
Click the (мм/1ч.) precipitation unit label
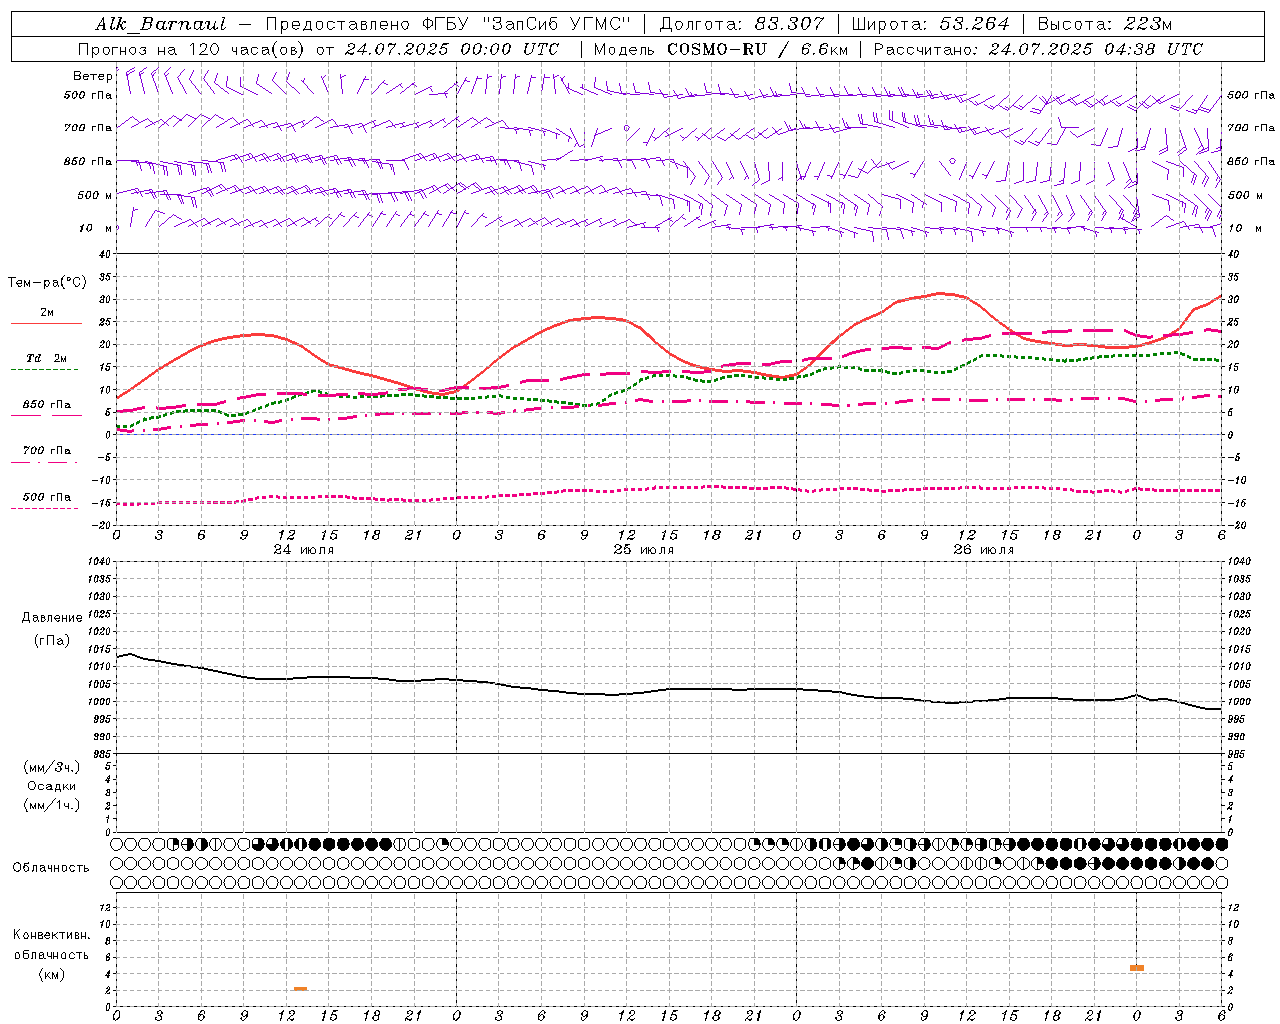click(52, 806)
